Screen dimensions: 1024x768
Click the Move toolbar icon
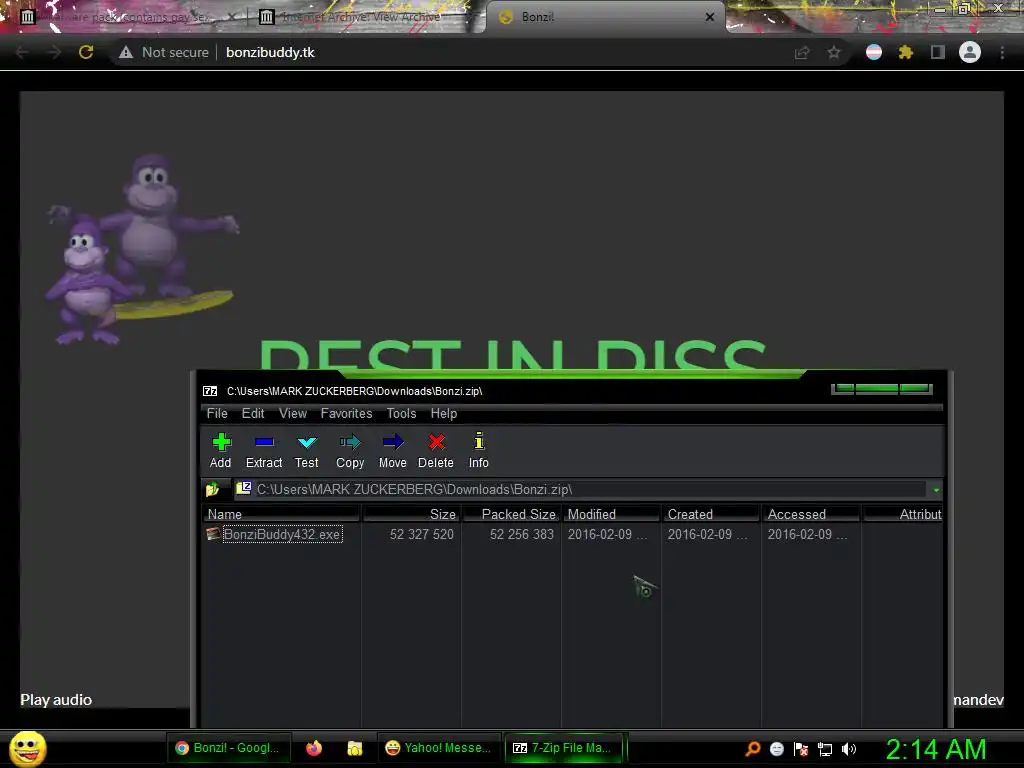[392, 450]
